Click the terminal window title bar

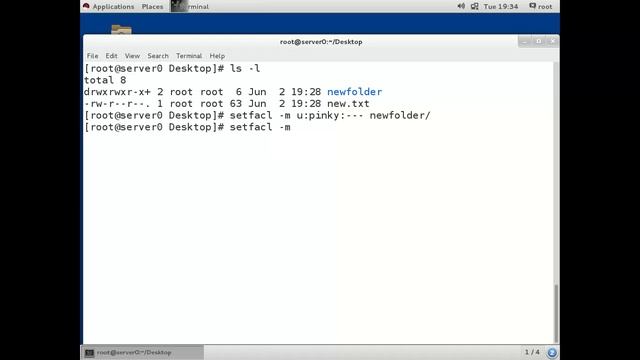[x=321, y=42]
